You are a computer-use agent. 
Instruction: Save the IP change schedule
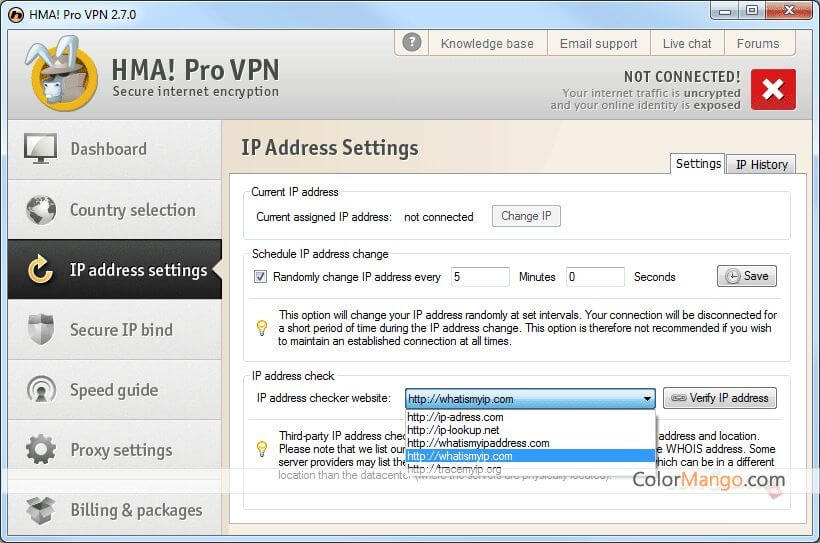click(x=747, y=276)
